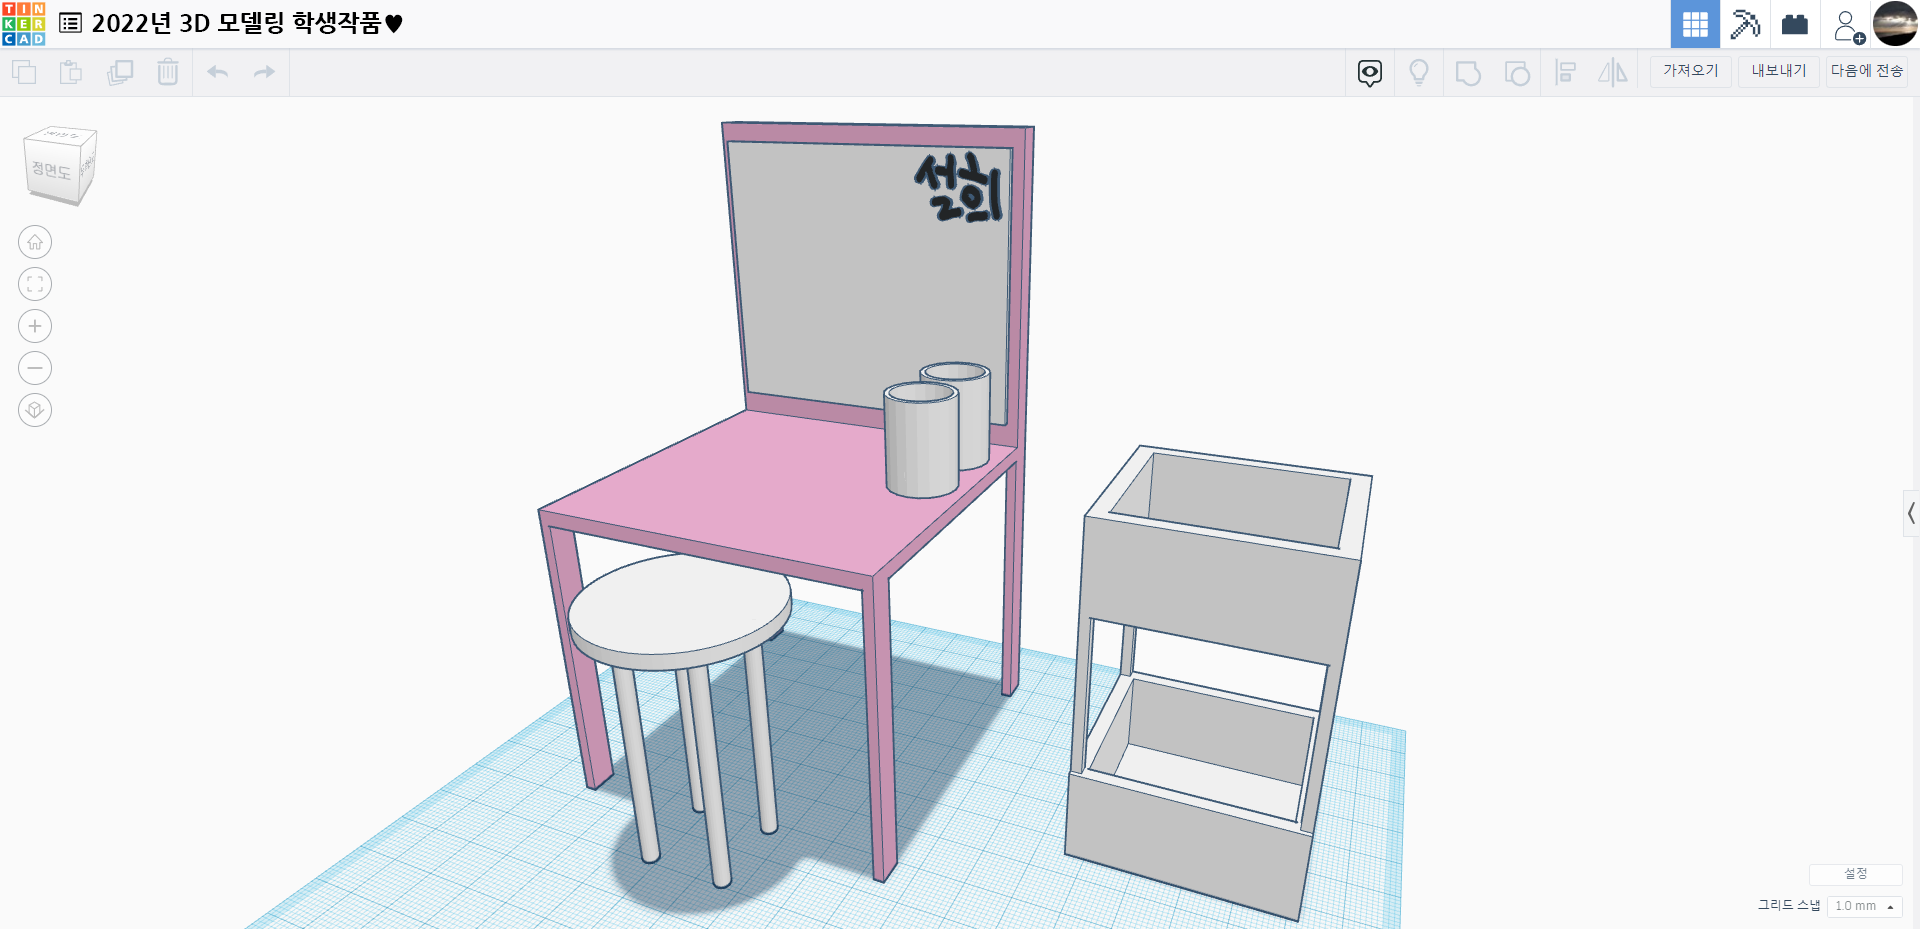The height and width of the screenshot is (929, 1920).
Task: Click the Fit all in view icon
Action: [x=35, y=284]
